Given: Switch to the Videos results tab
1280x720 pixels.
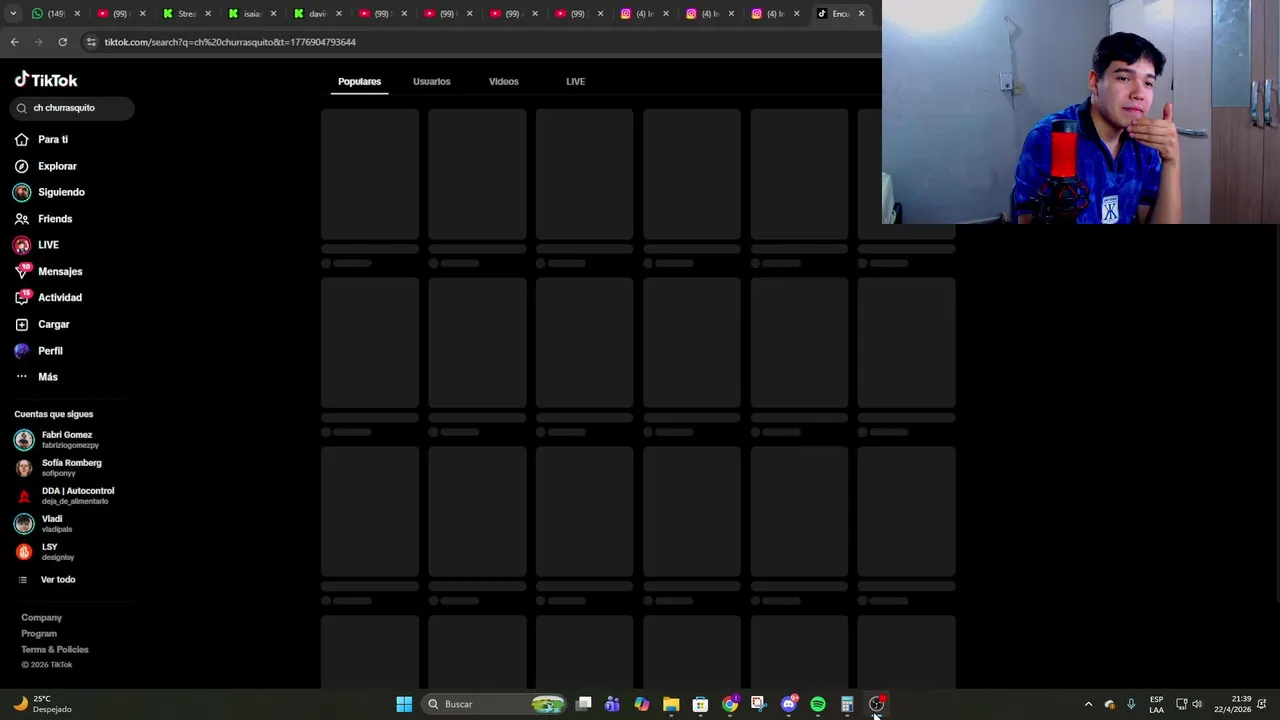Looking at the screenshot, I should 503,82.
